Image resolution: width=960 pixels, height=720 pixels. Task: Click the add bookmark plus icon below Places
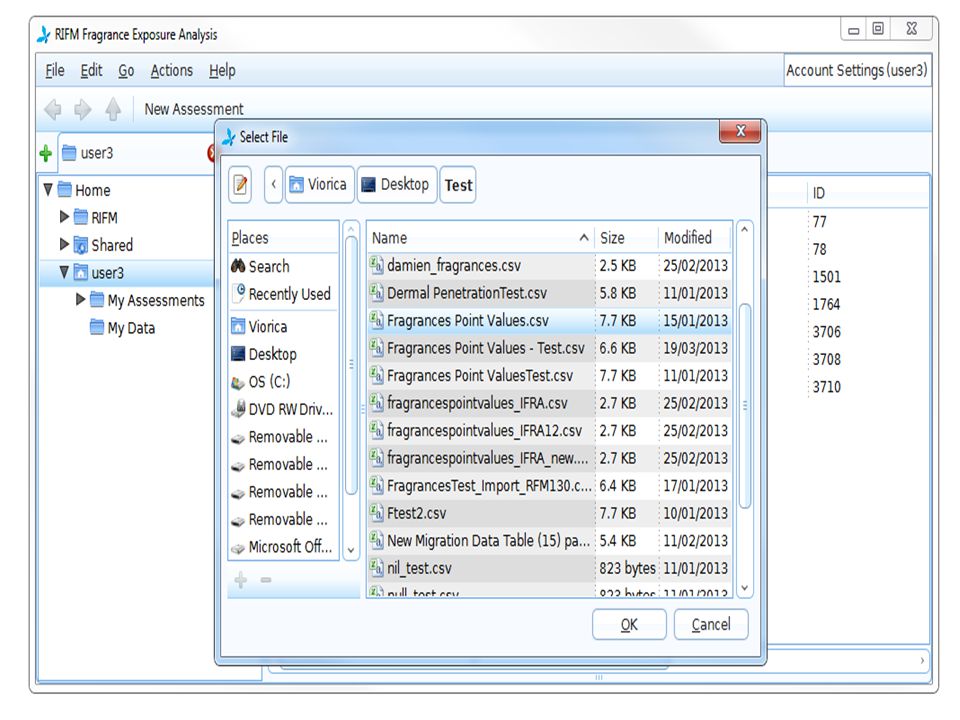coord(241,579)
